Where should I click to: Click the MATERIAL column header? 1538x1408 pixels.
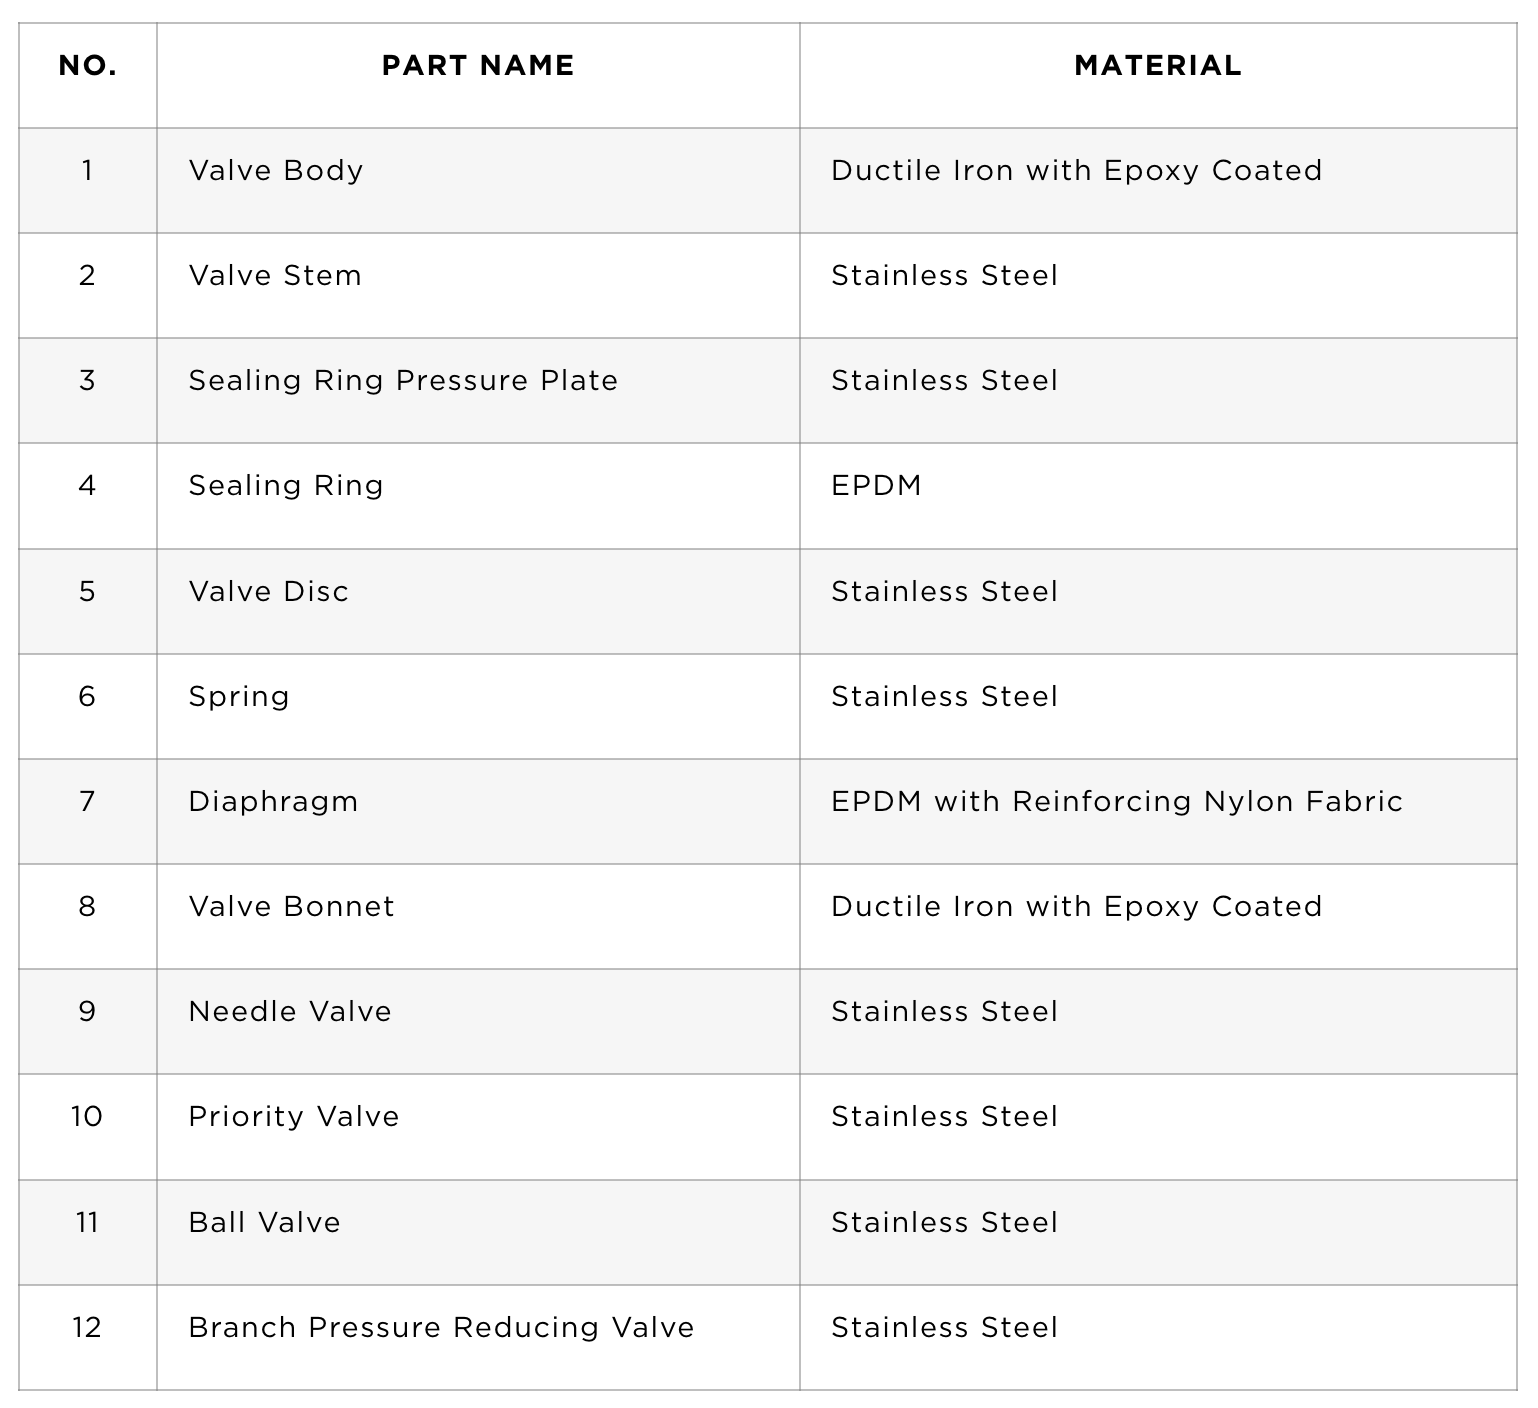1158,66
